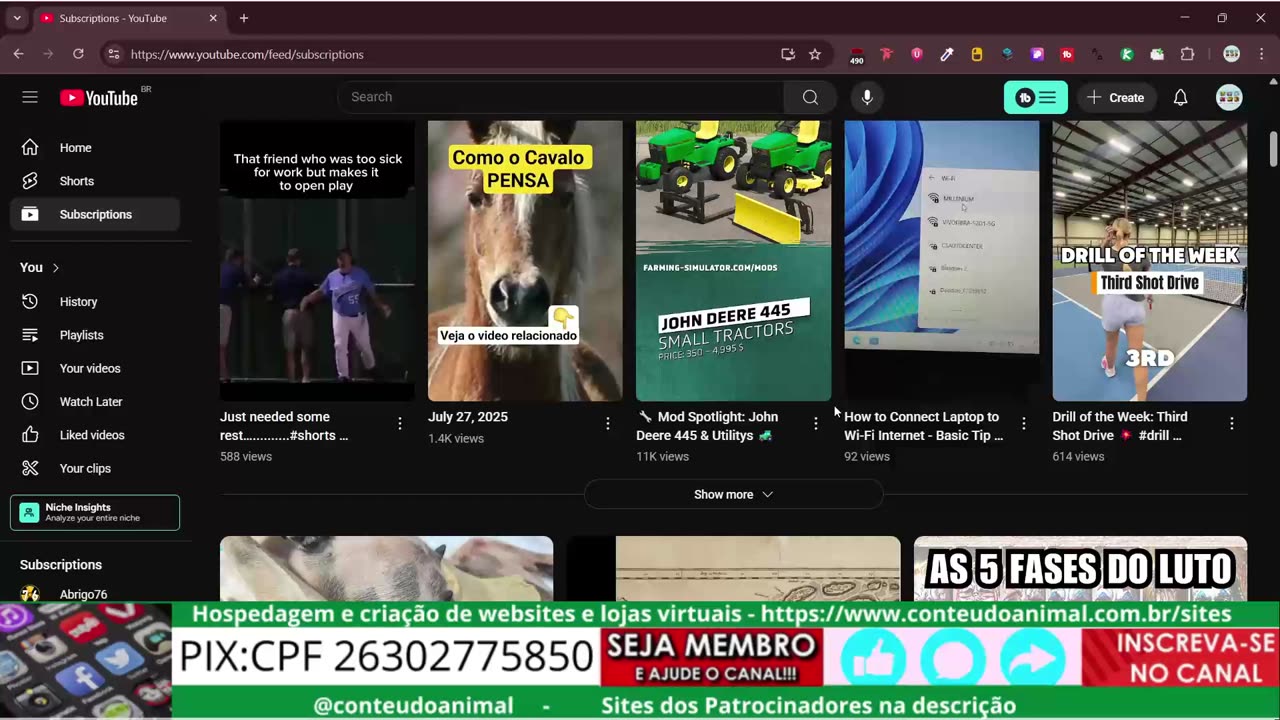1280x720 pixels.
Task: Open the 'AS 5 FASES DO LUTO' video thumbnail
Action: pos(1080,569)
